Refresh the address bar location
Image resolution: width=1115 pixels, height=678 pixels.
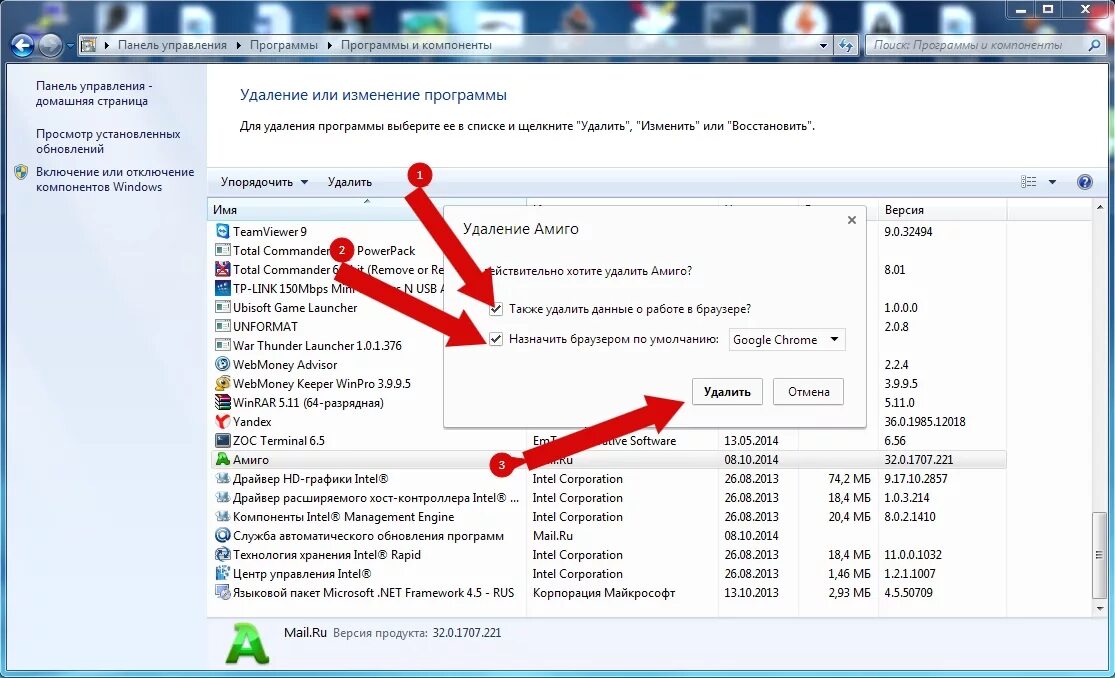coord(845,46)
